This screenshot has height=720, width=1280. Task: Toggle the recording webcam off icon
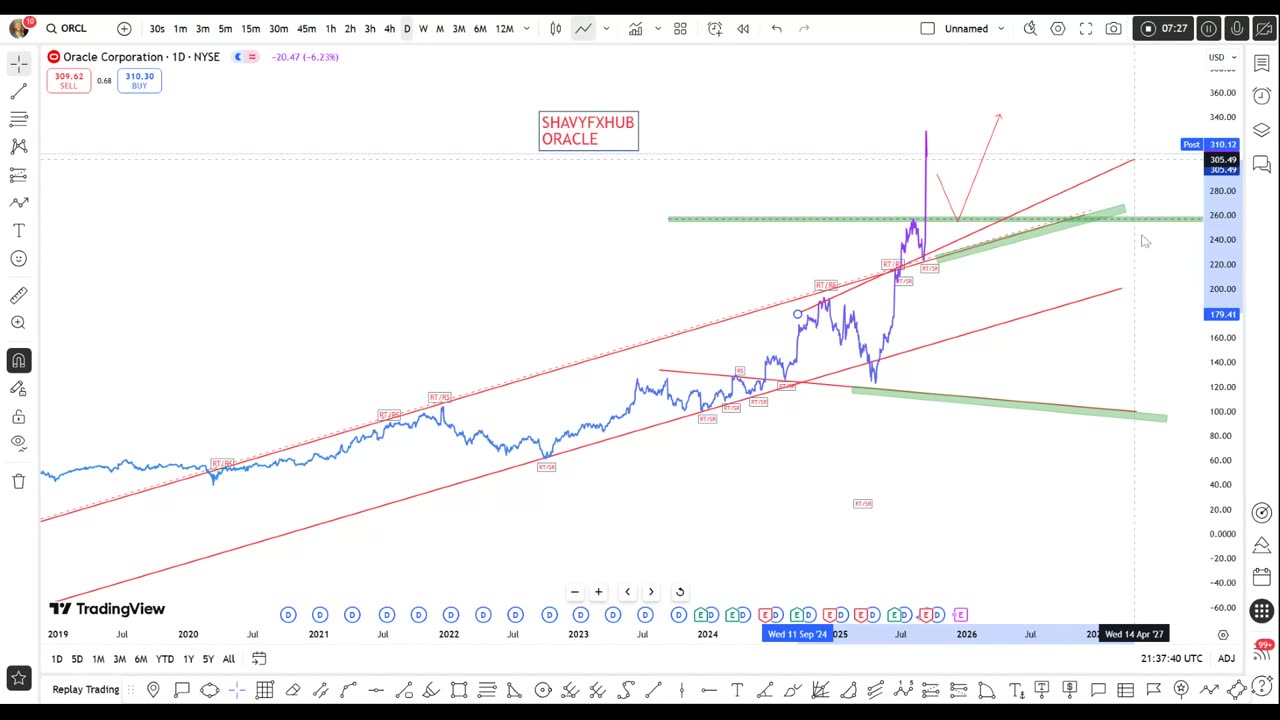point(1264,28)
